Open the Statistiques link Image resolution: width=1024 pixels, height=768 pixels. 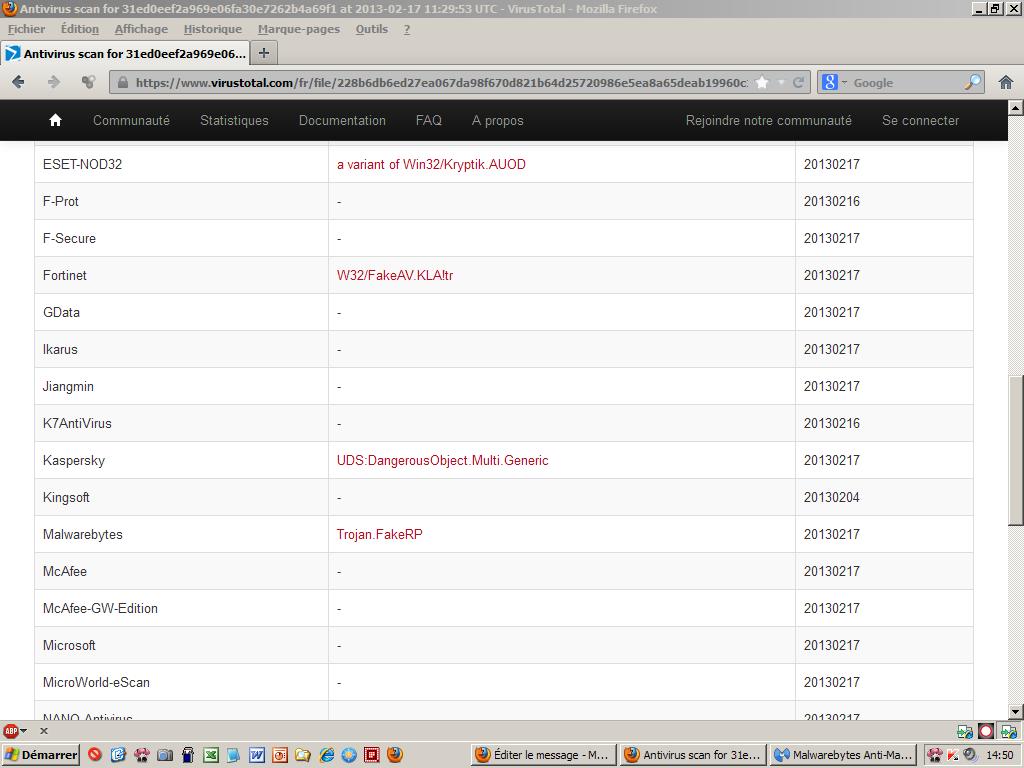[234, 120]
